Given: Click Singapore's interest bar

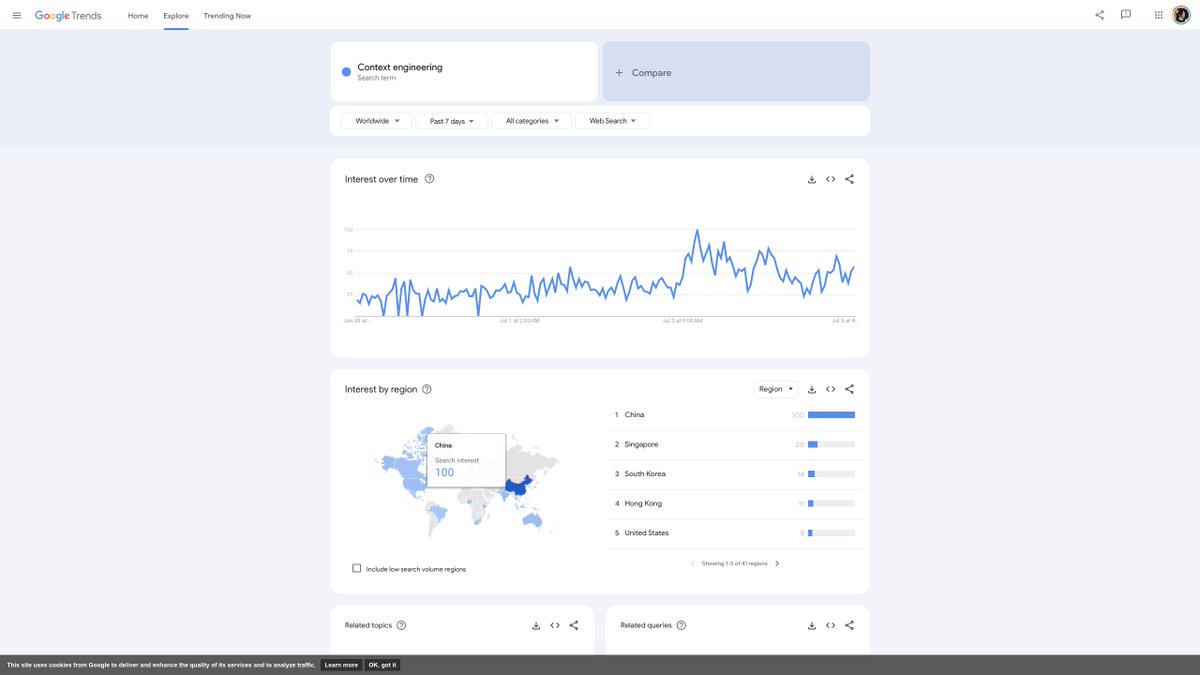Looking at the screenshot, I should coord(831,444).
